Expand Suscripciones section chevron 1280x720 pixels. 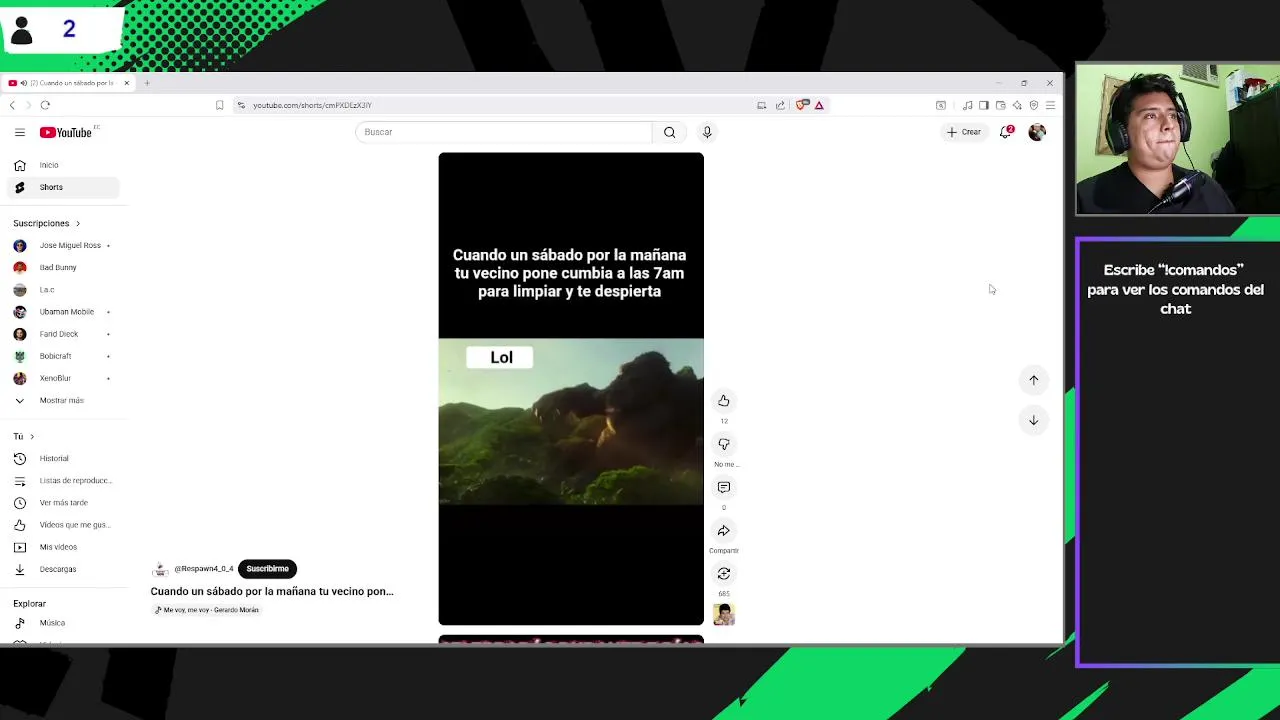tap(77, 223)
